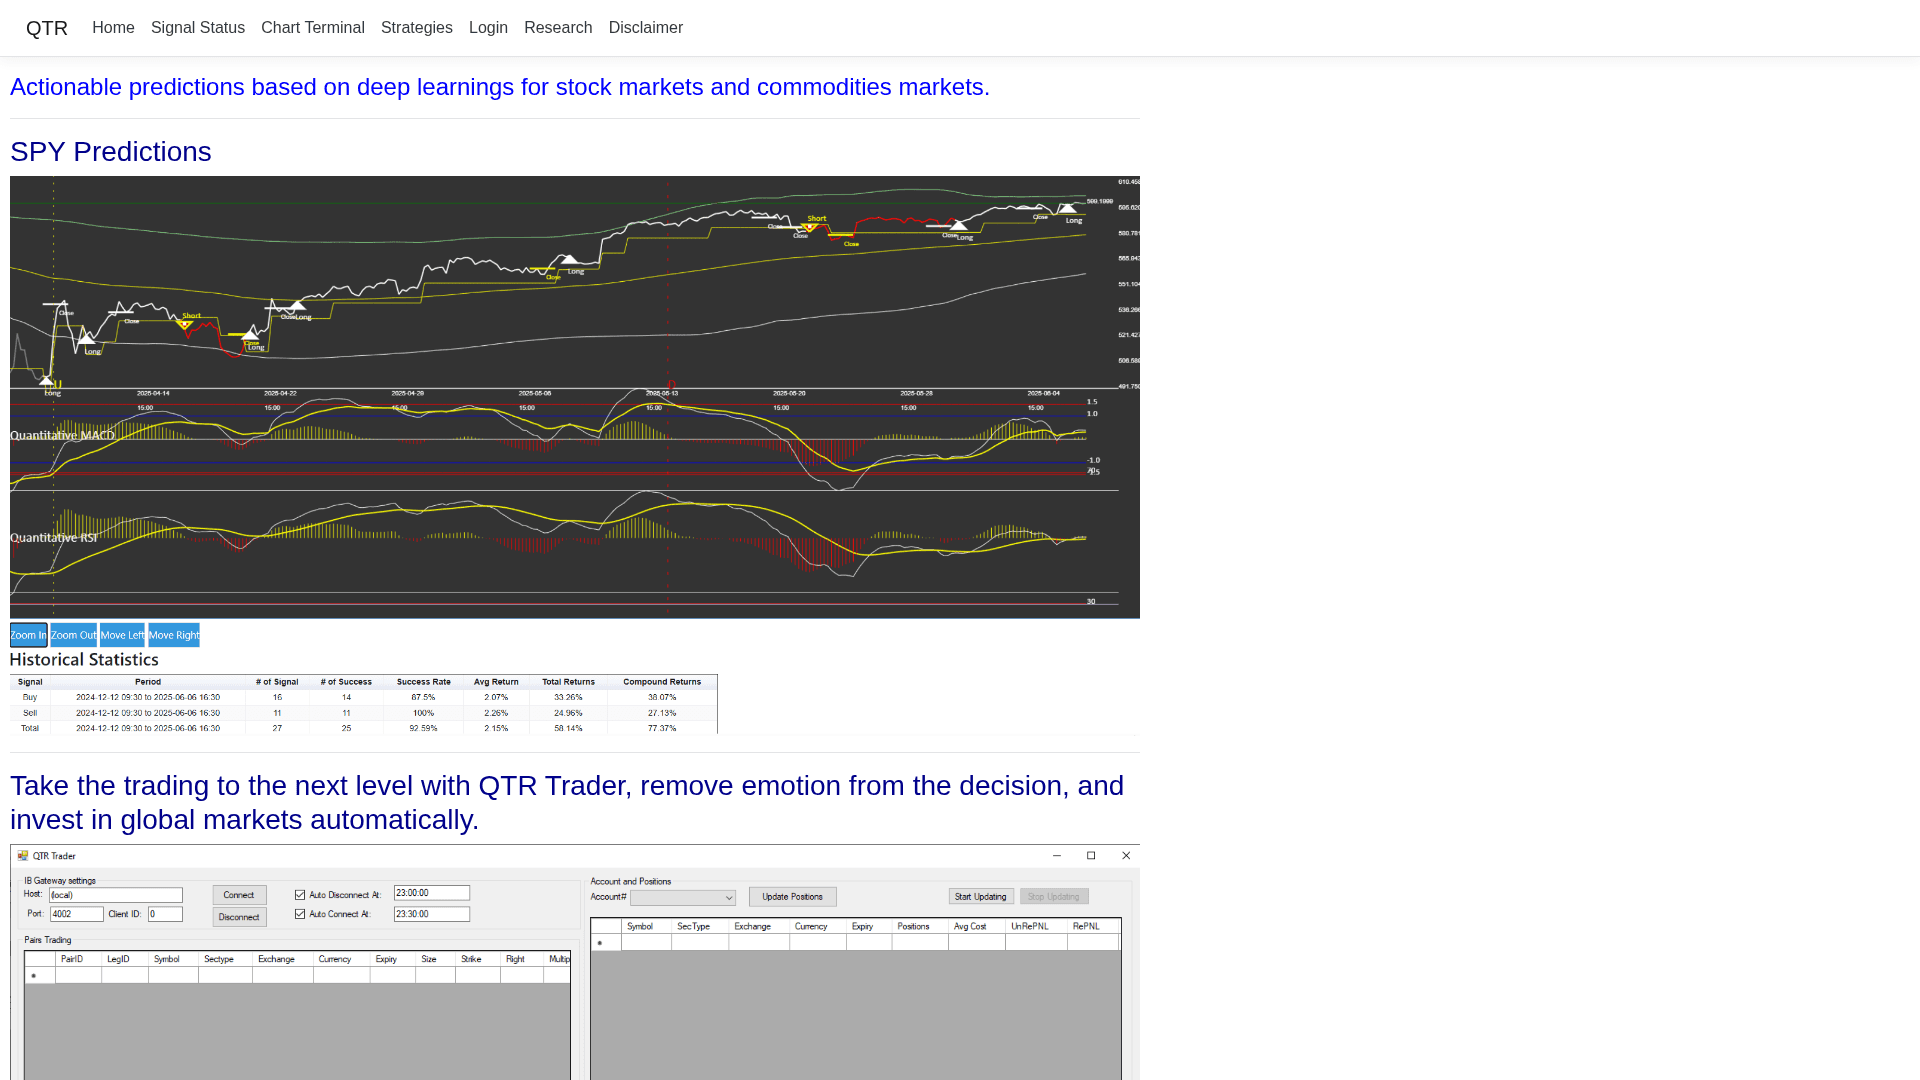Click the Client ID field in QTR Trader

[165, 914]
